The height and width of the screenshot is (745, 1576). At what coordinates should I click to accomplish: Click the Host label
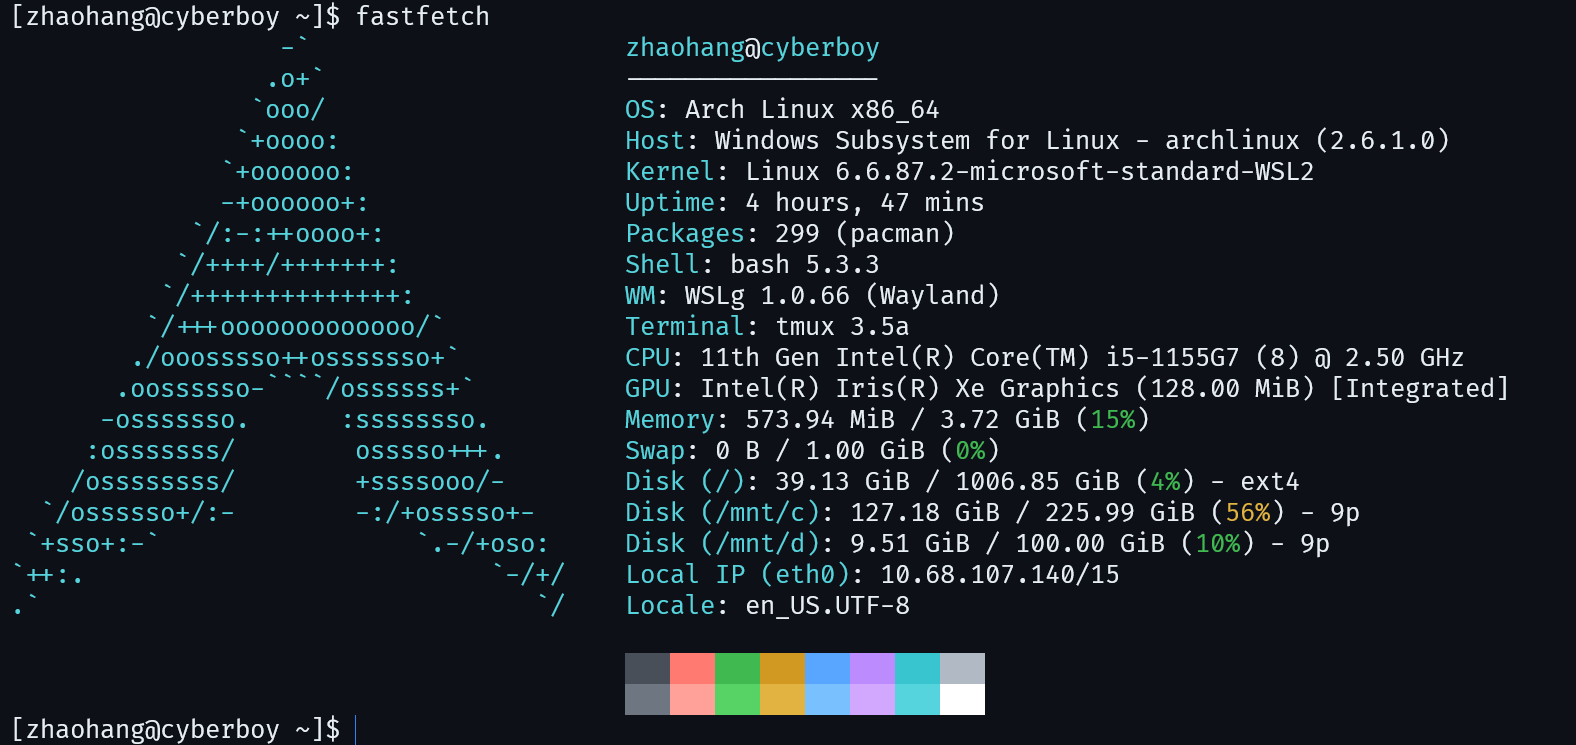(655, 141)
